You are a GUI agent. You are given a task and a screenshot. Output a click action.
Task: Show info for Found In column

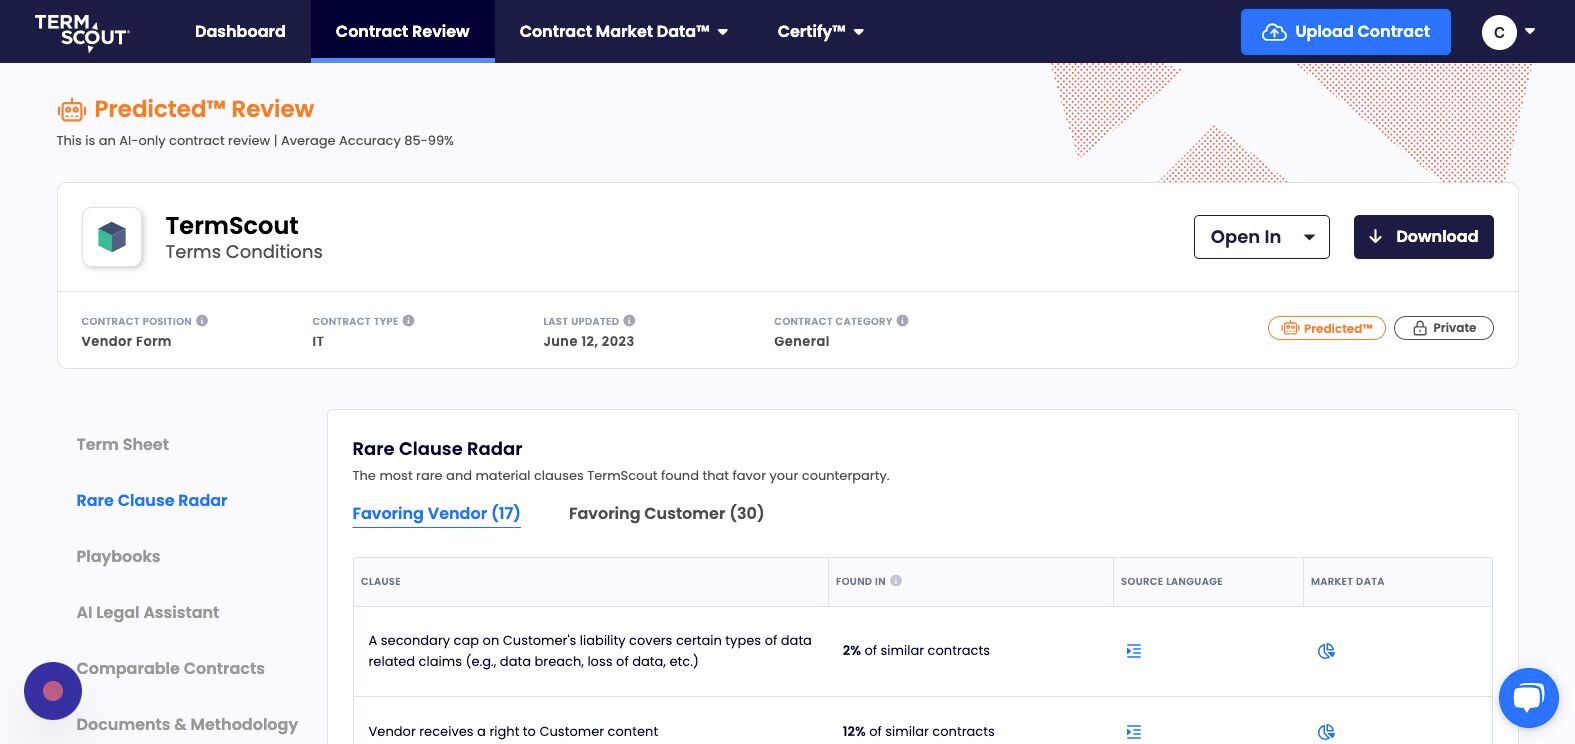896,580
